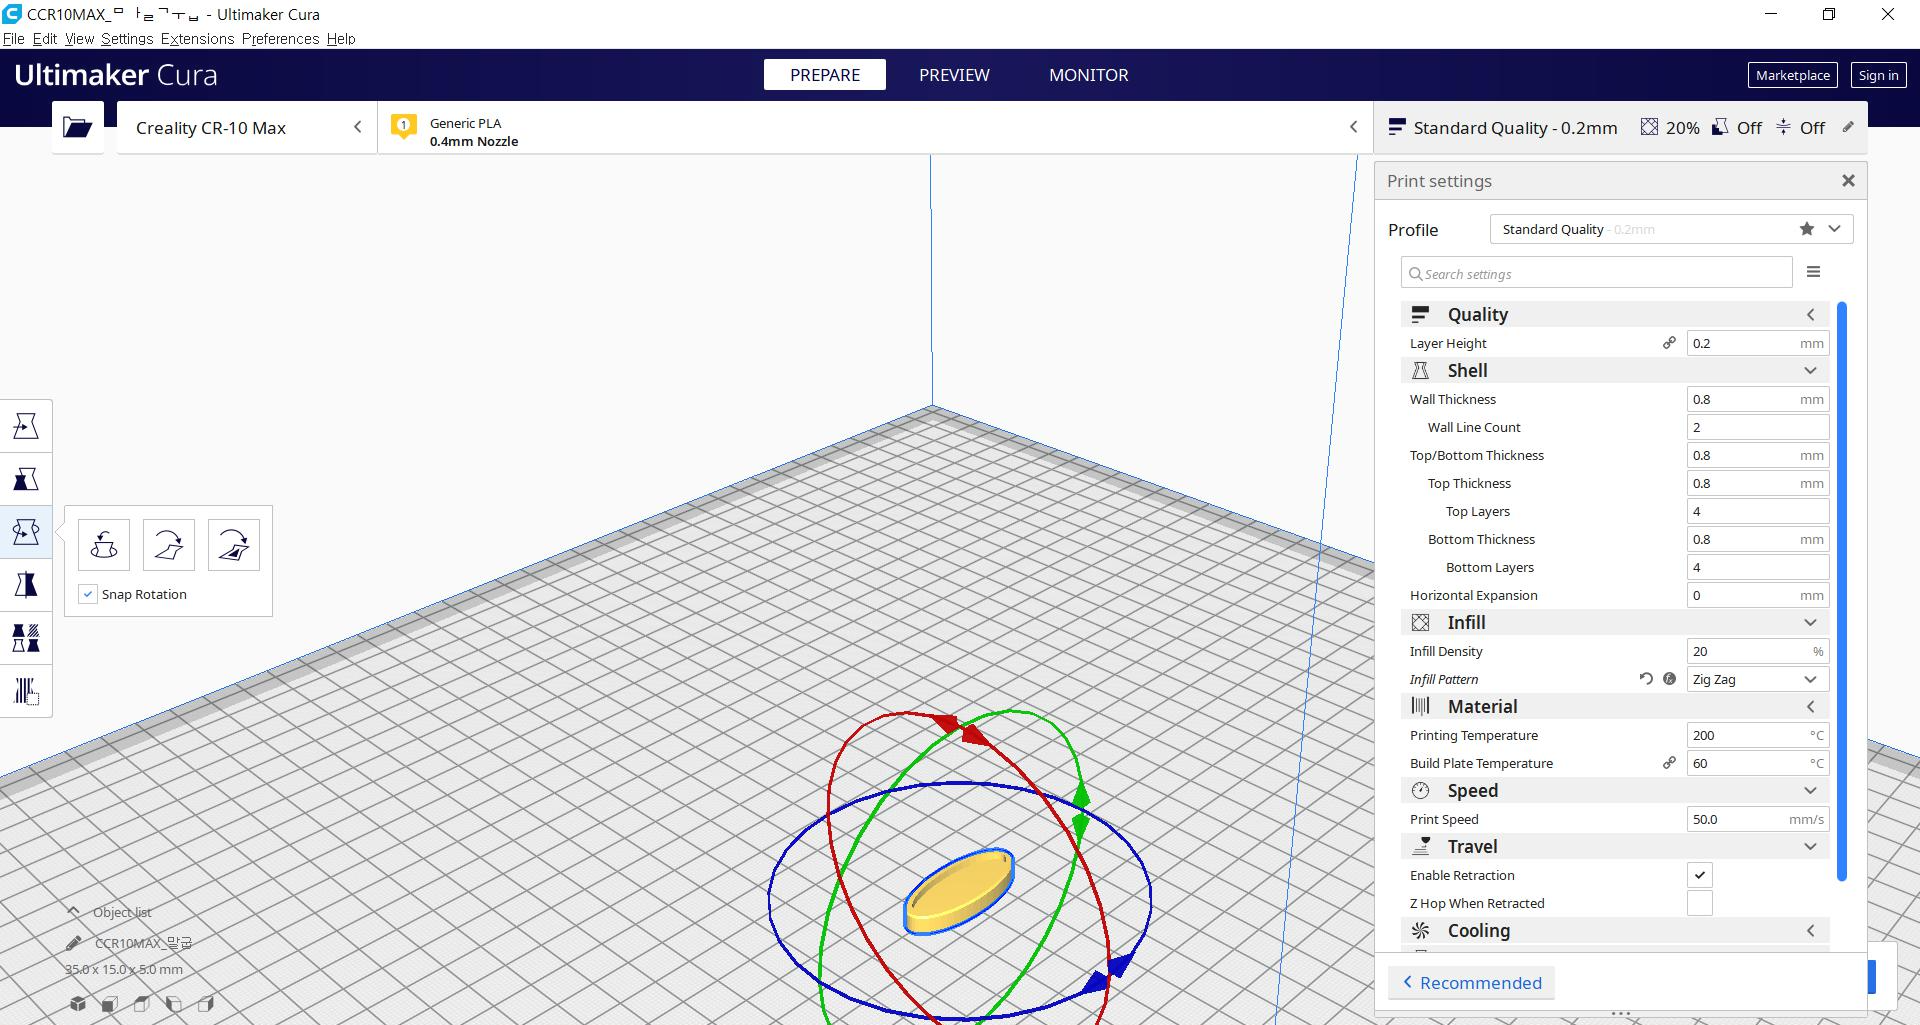Click the Print Speed value field
Image resolution: width=1920 pixels, height=1025 pixels.
pos(1758,819)
